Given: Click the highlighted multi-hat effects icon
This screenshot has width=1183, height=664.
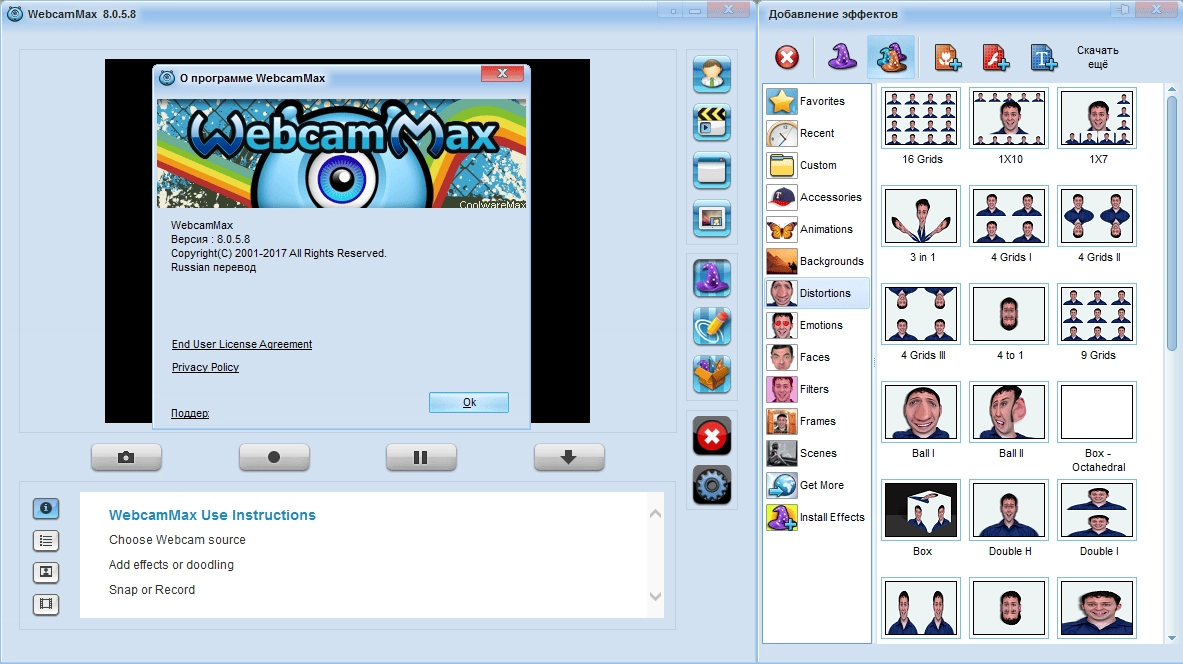Looking at the screenshot, I should (891, 57).
